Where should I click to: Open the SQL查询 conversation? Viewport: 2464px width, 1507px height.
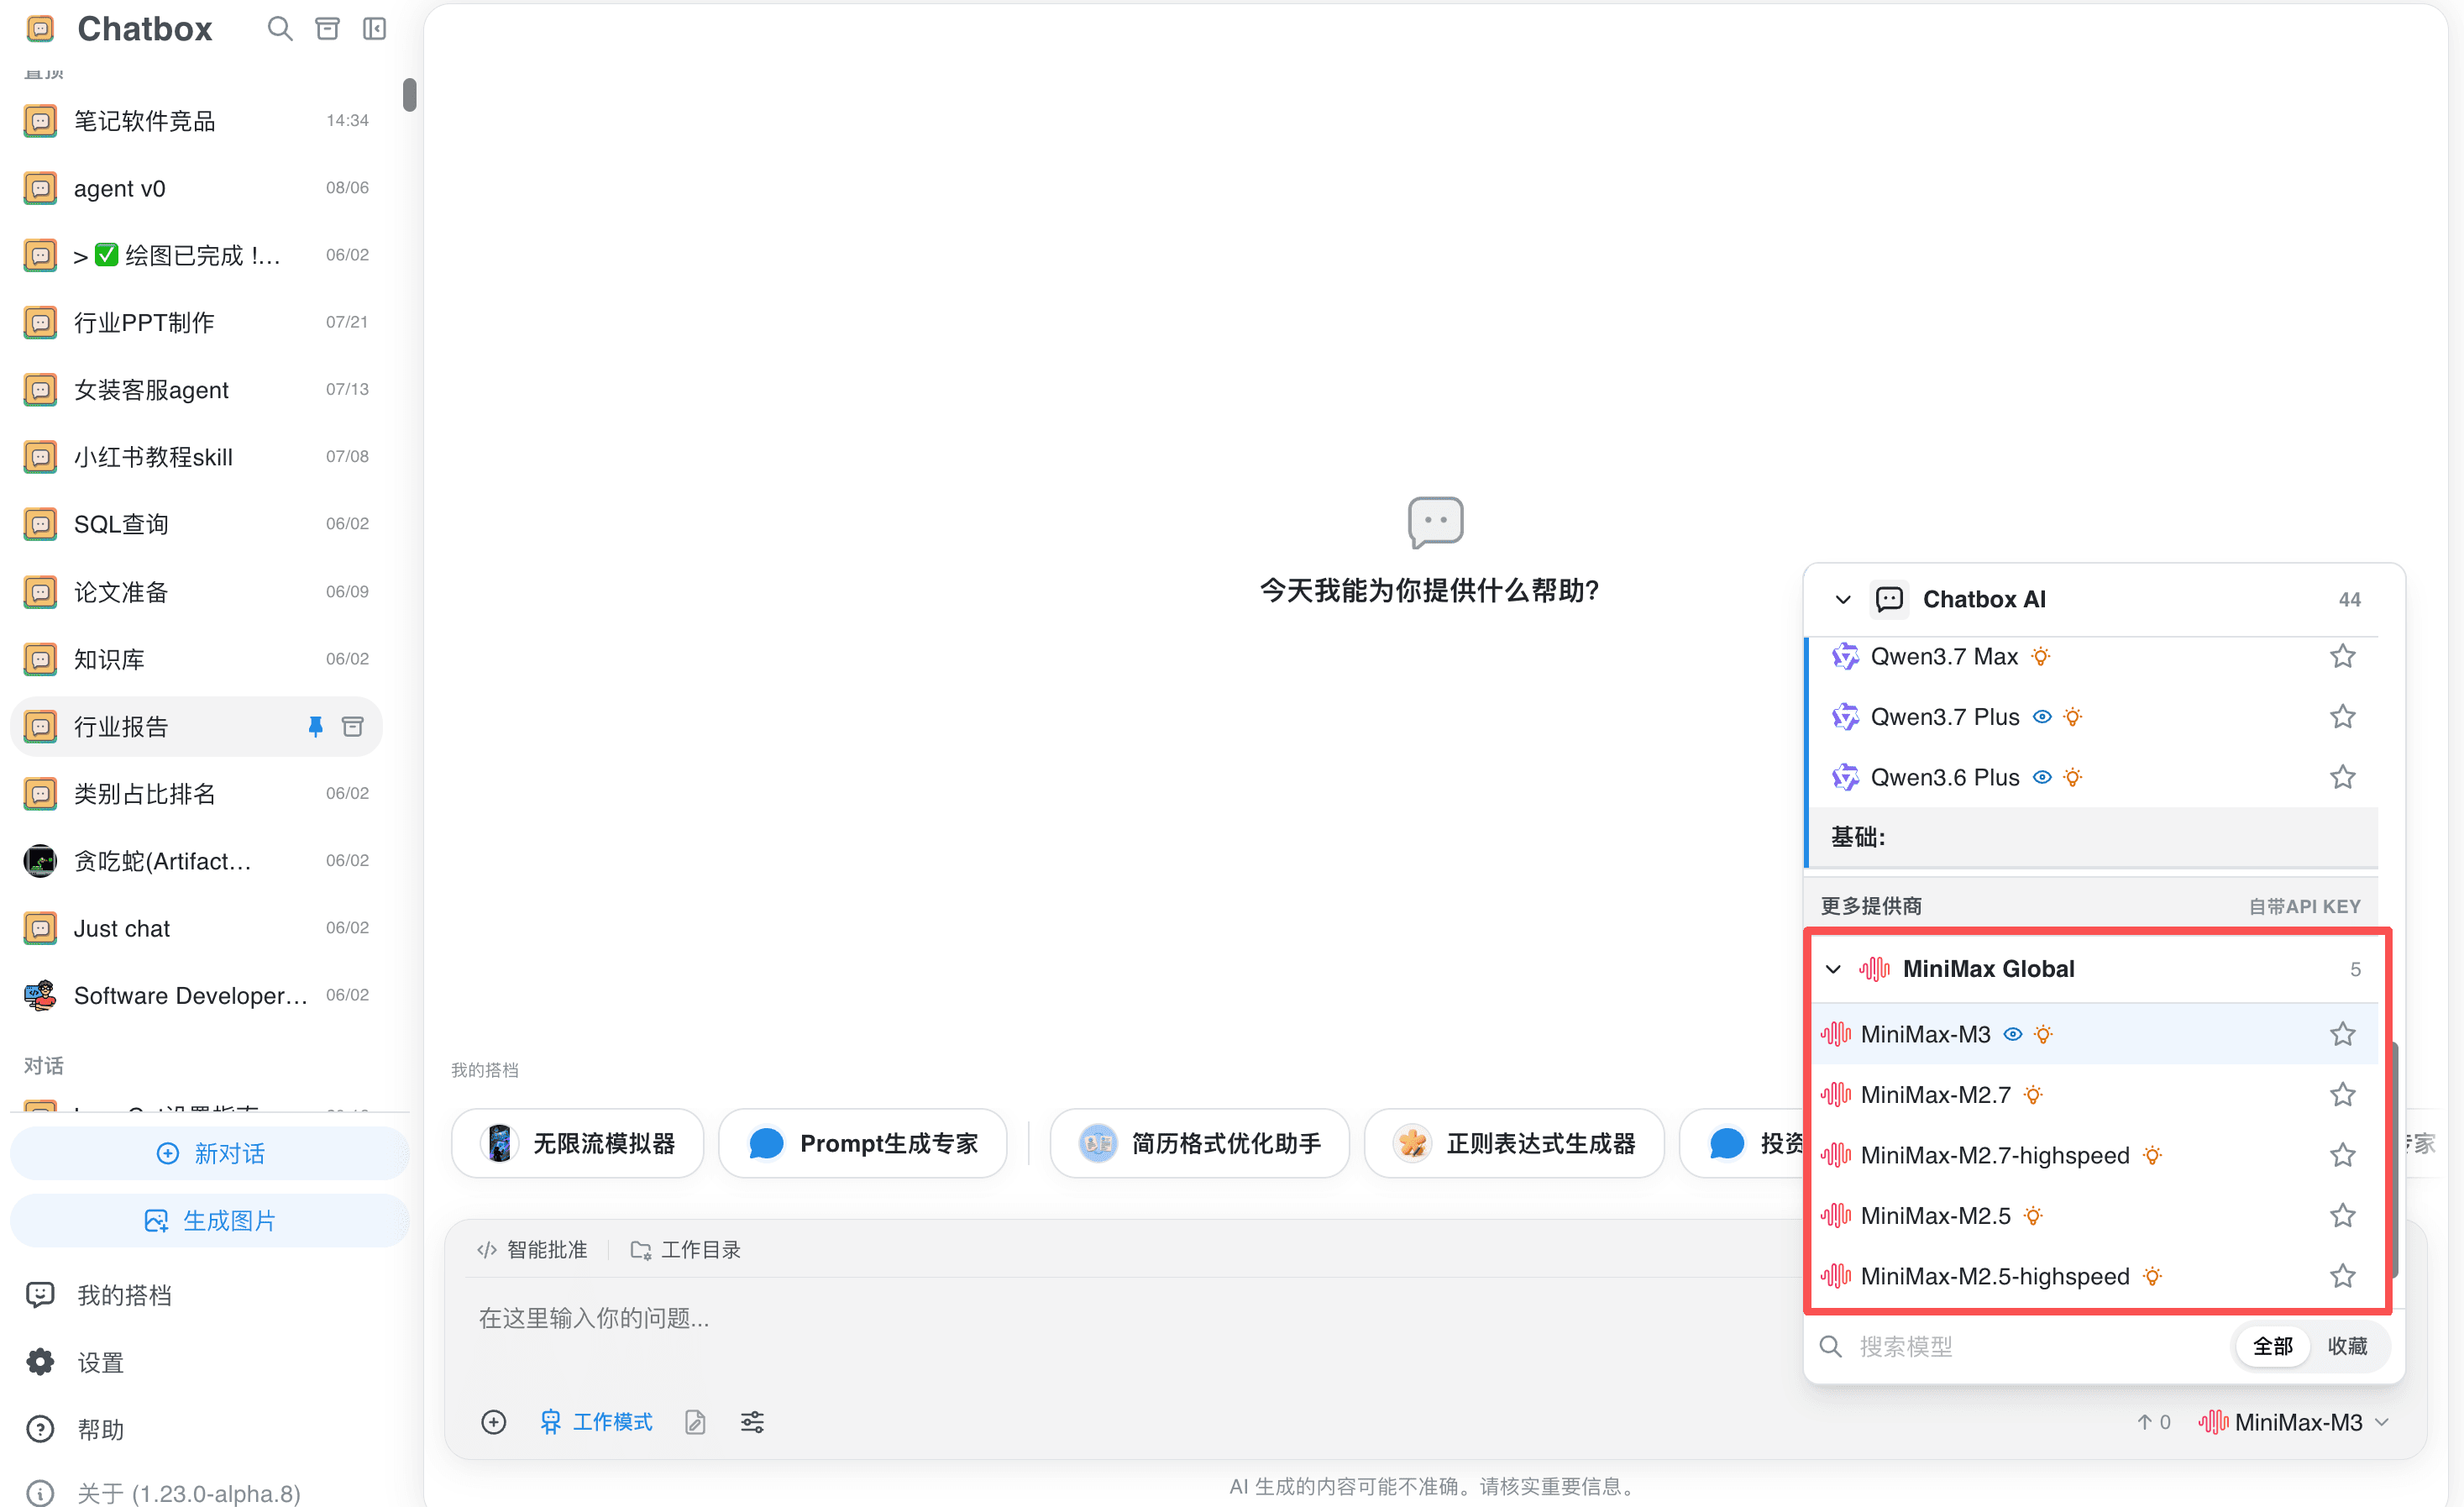tap(196, 524)
